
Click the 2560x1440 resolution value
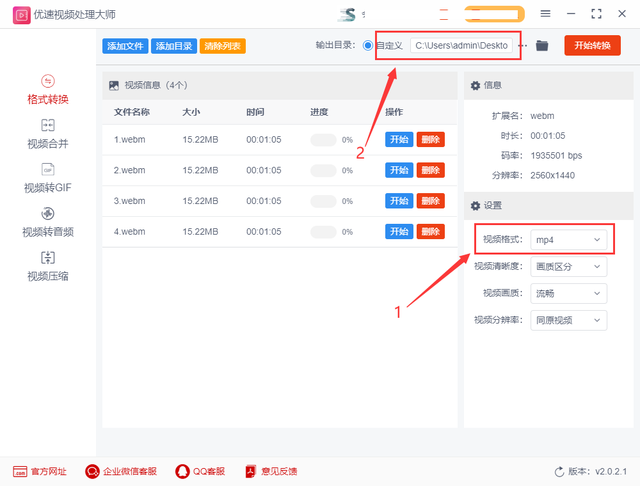click(x=552, y=175)
